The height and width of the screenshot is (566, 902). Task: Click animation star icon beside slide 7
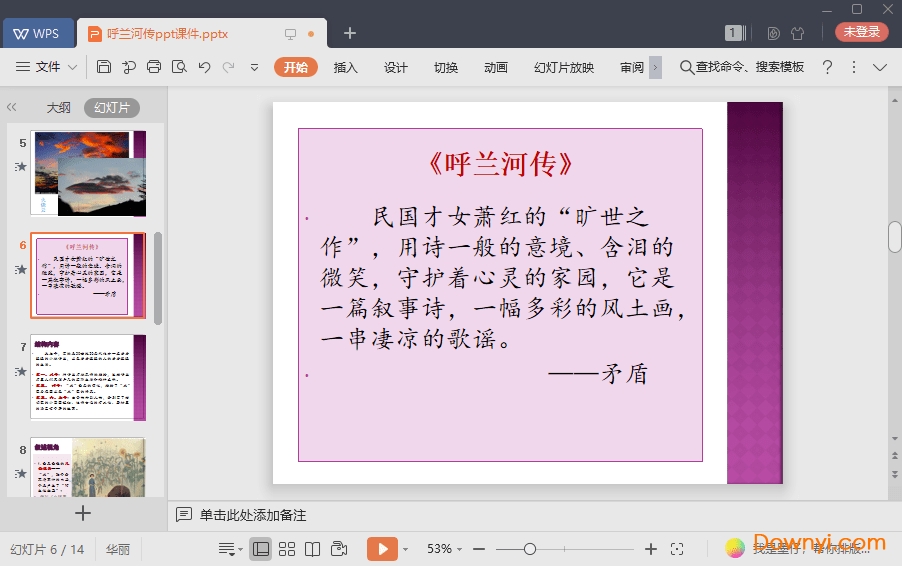pyautogui.click(x=21, y=372)
